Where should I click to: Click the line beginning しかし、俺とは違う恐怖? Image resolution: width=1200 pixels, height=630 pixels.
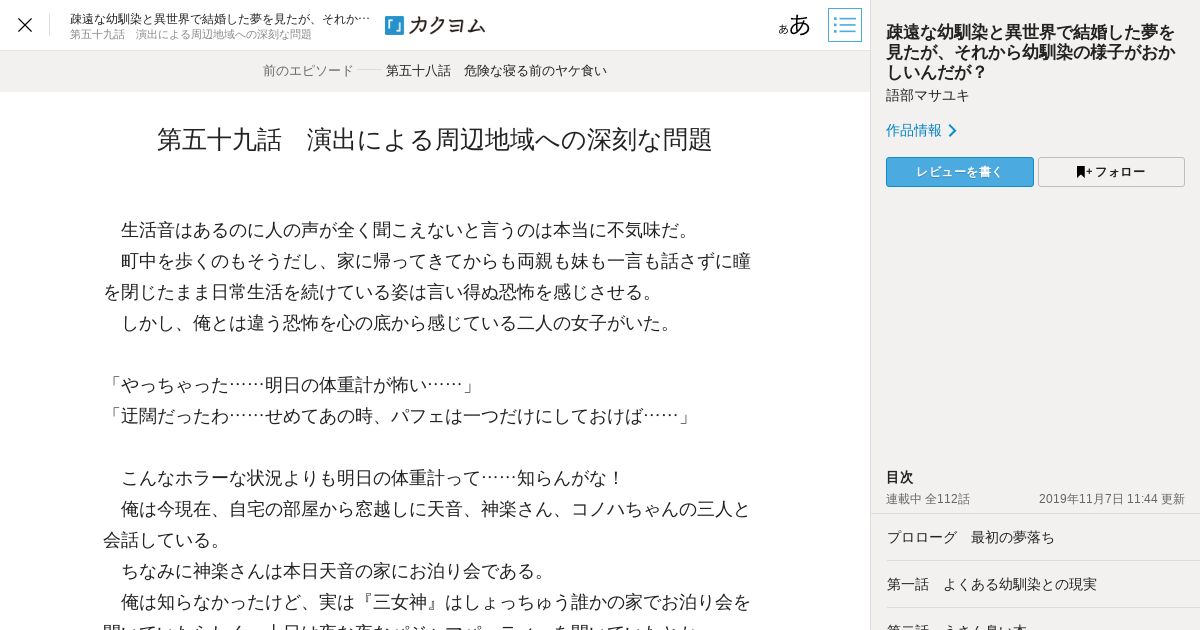(x=400, y=323)
